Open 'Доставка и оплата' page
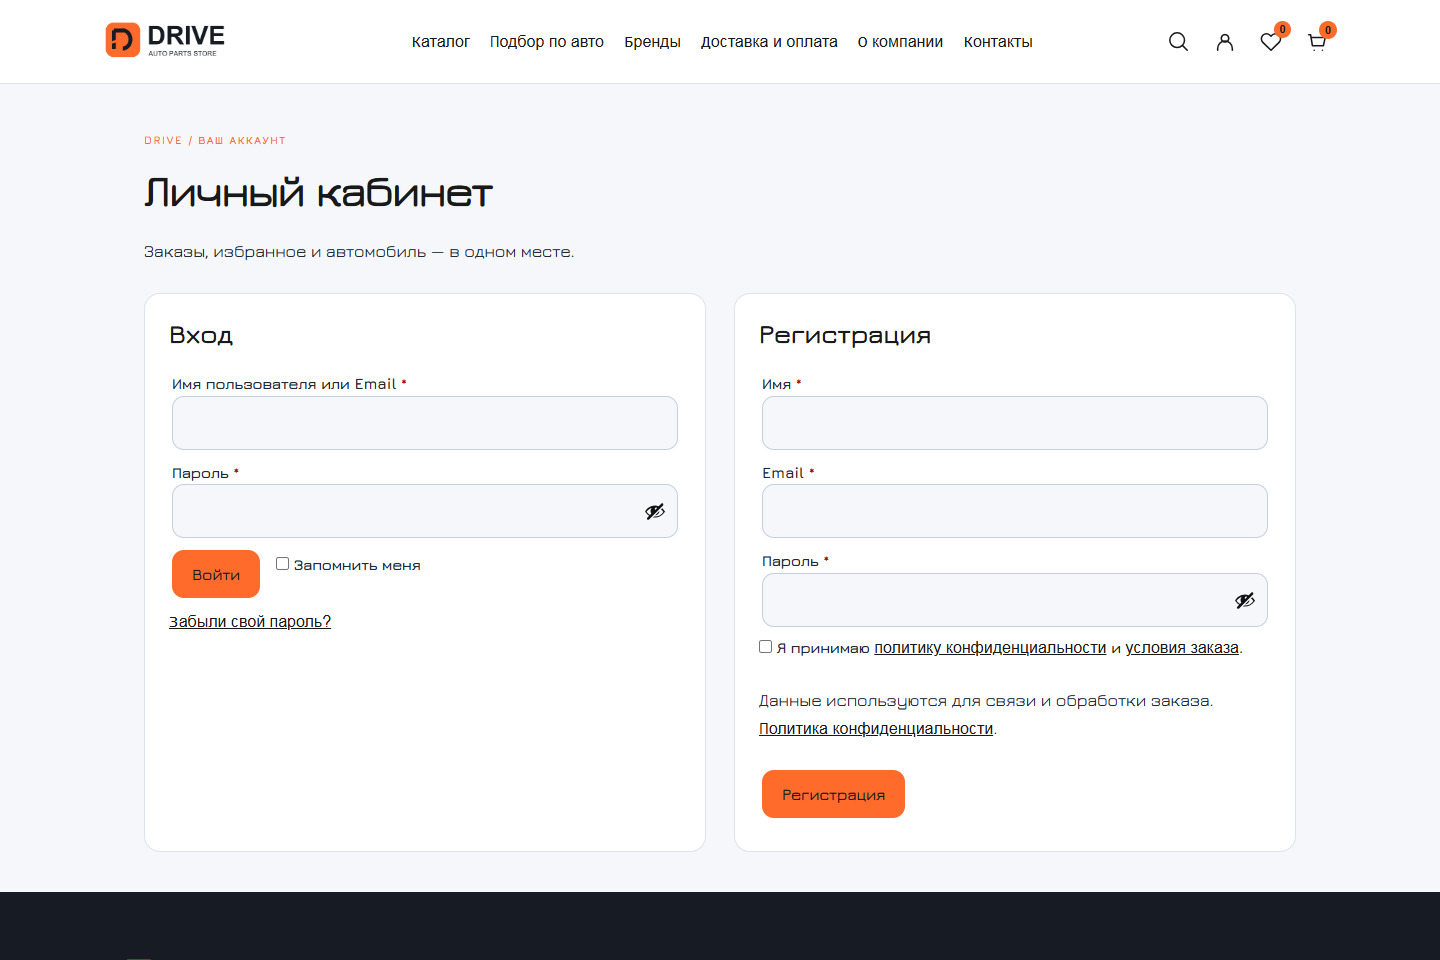The height and width of the screenshot is (960, 1440). click(769, 42)
